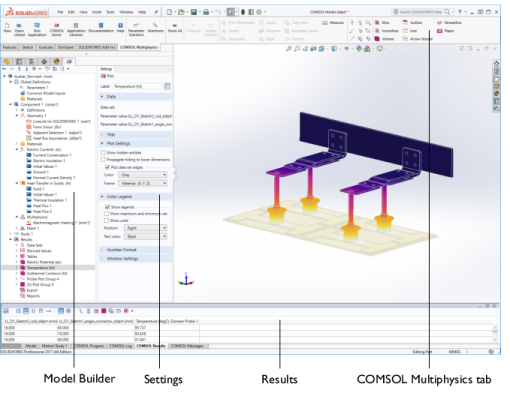Select the Mesh 1 node
510x402 pixels.
click(33, 228)
